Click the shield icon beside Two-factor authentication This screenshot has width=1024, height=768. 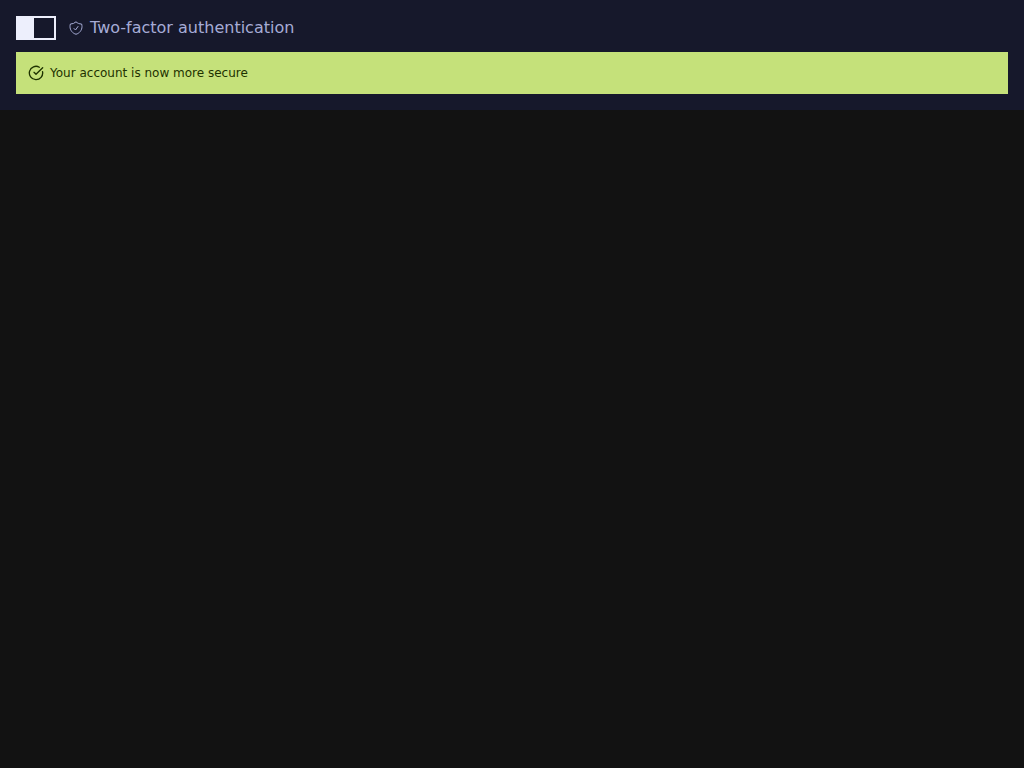[76, 28]
